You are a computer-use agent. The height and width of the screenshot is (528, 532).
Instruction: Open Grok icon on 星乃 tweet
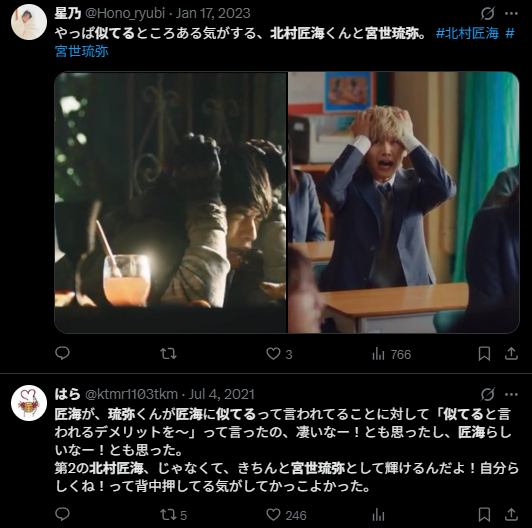pyautogui.click(x=488, y=14)
